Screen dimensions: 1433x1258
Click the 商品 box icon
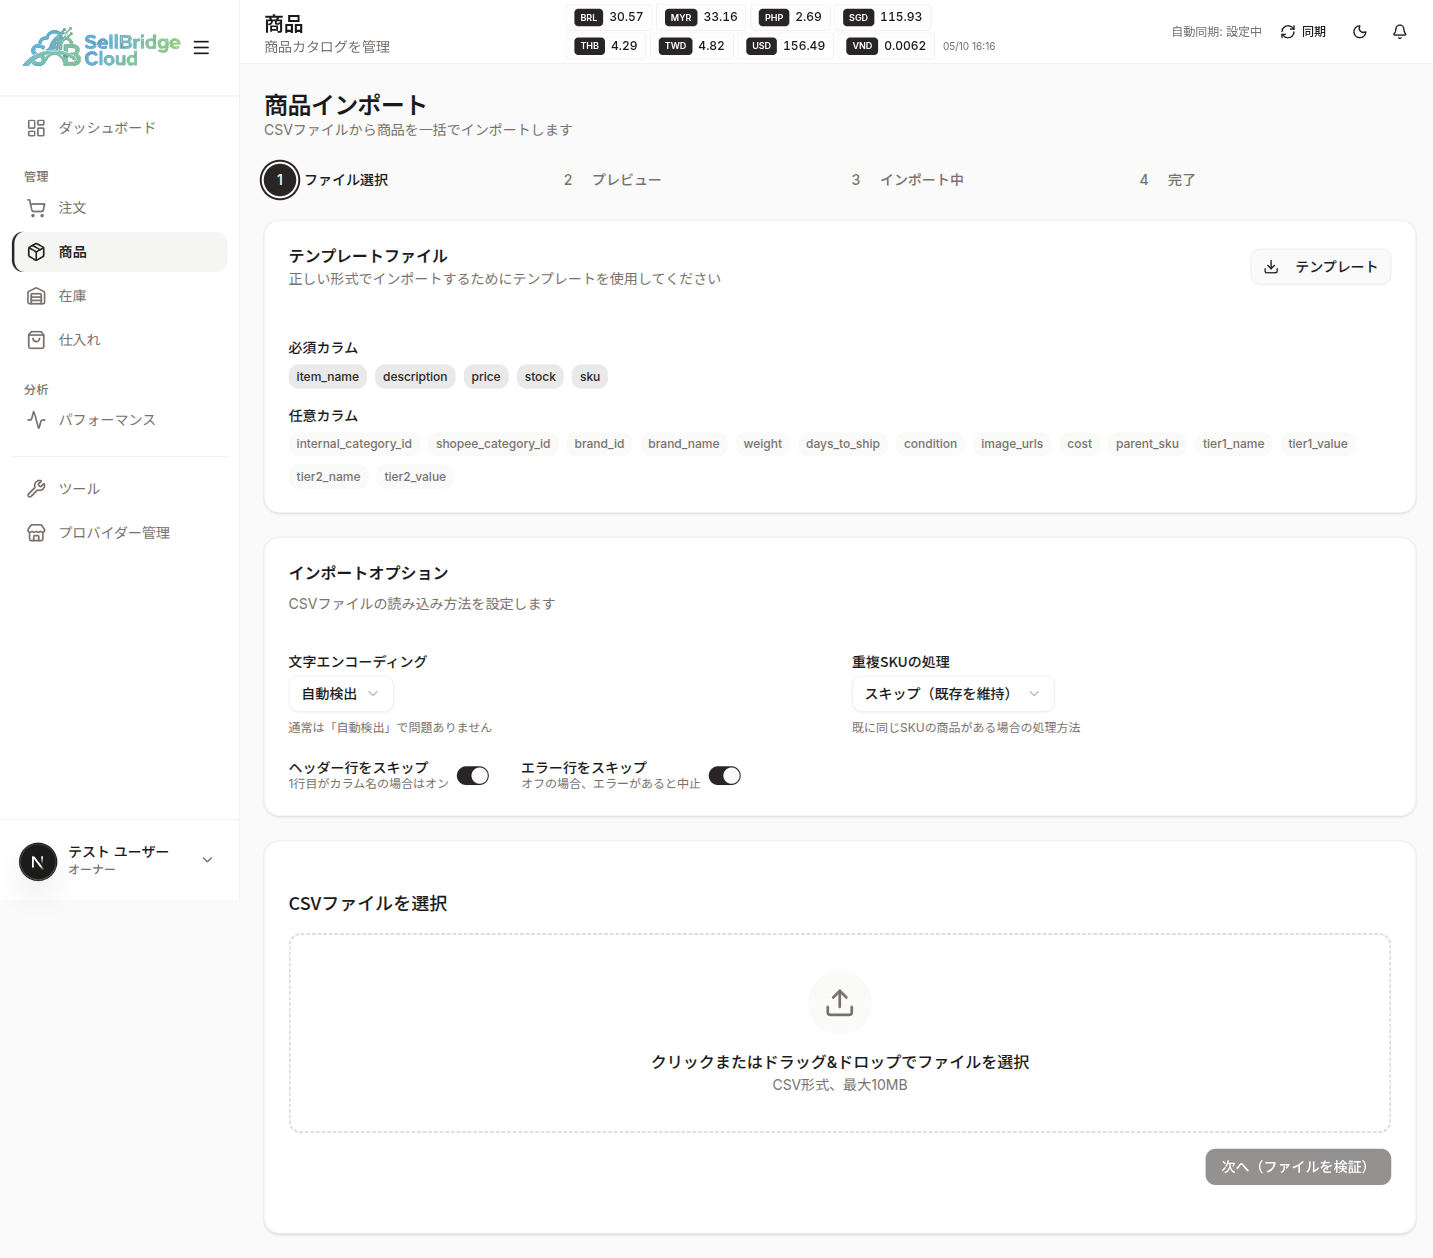click(36, 252)
